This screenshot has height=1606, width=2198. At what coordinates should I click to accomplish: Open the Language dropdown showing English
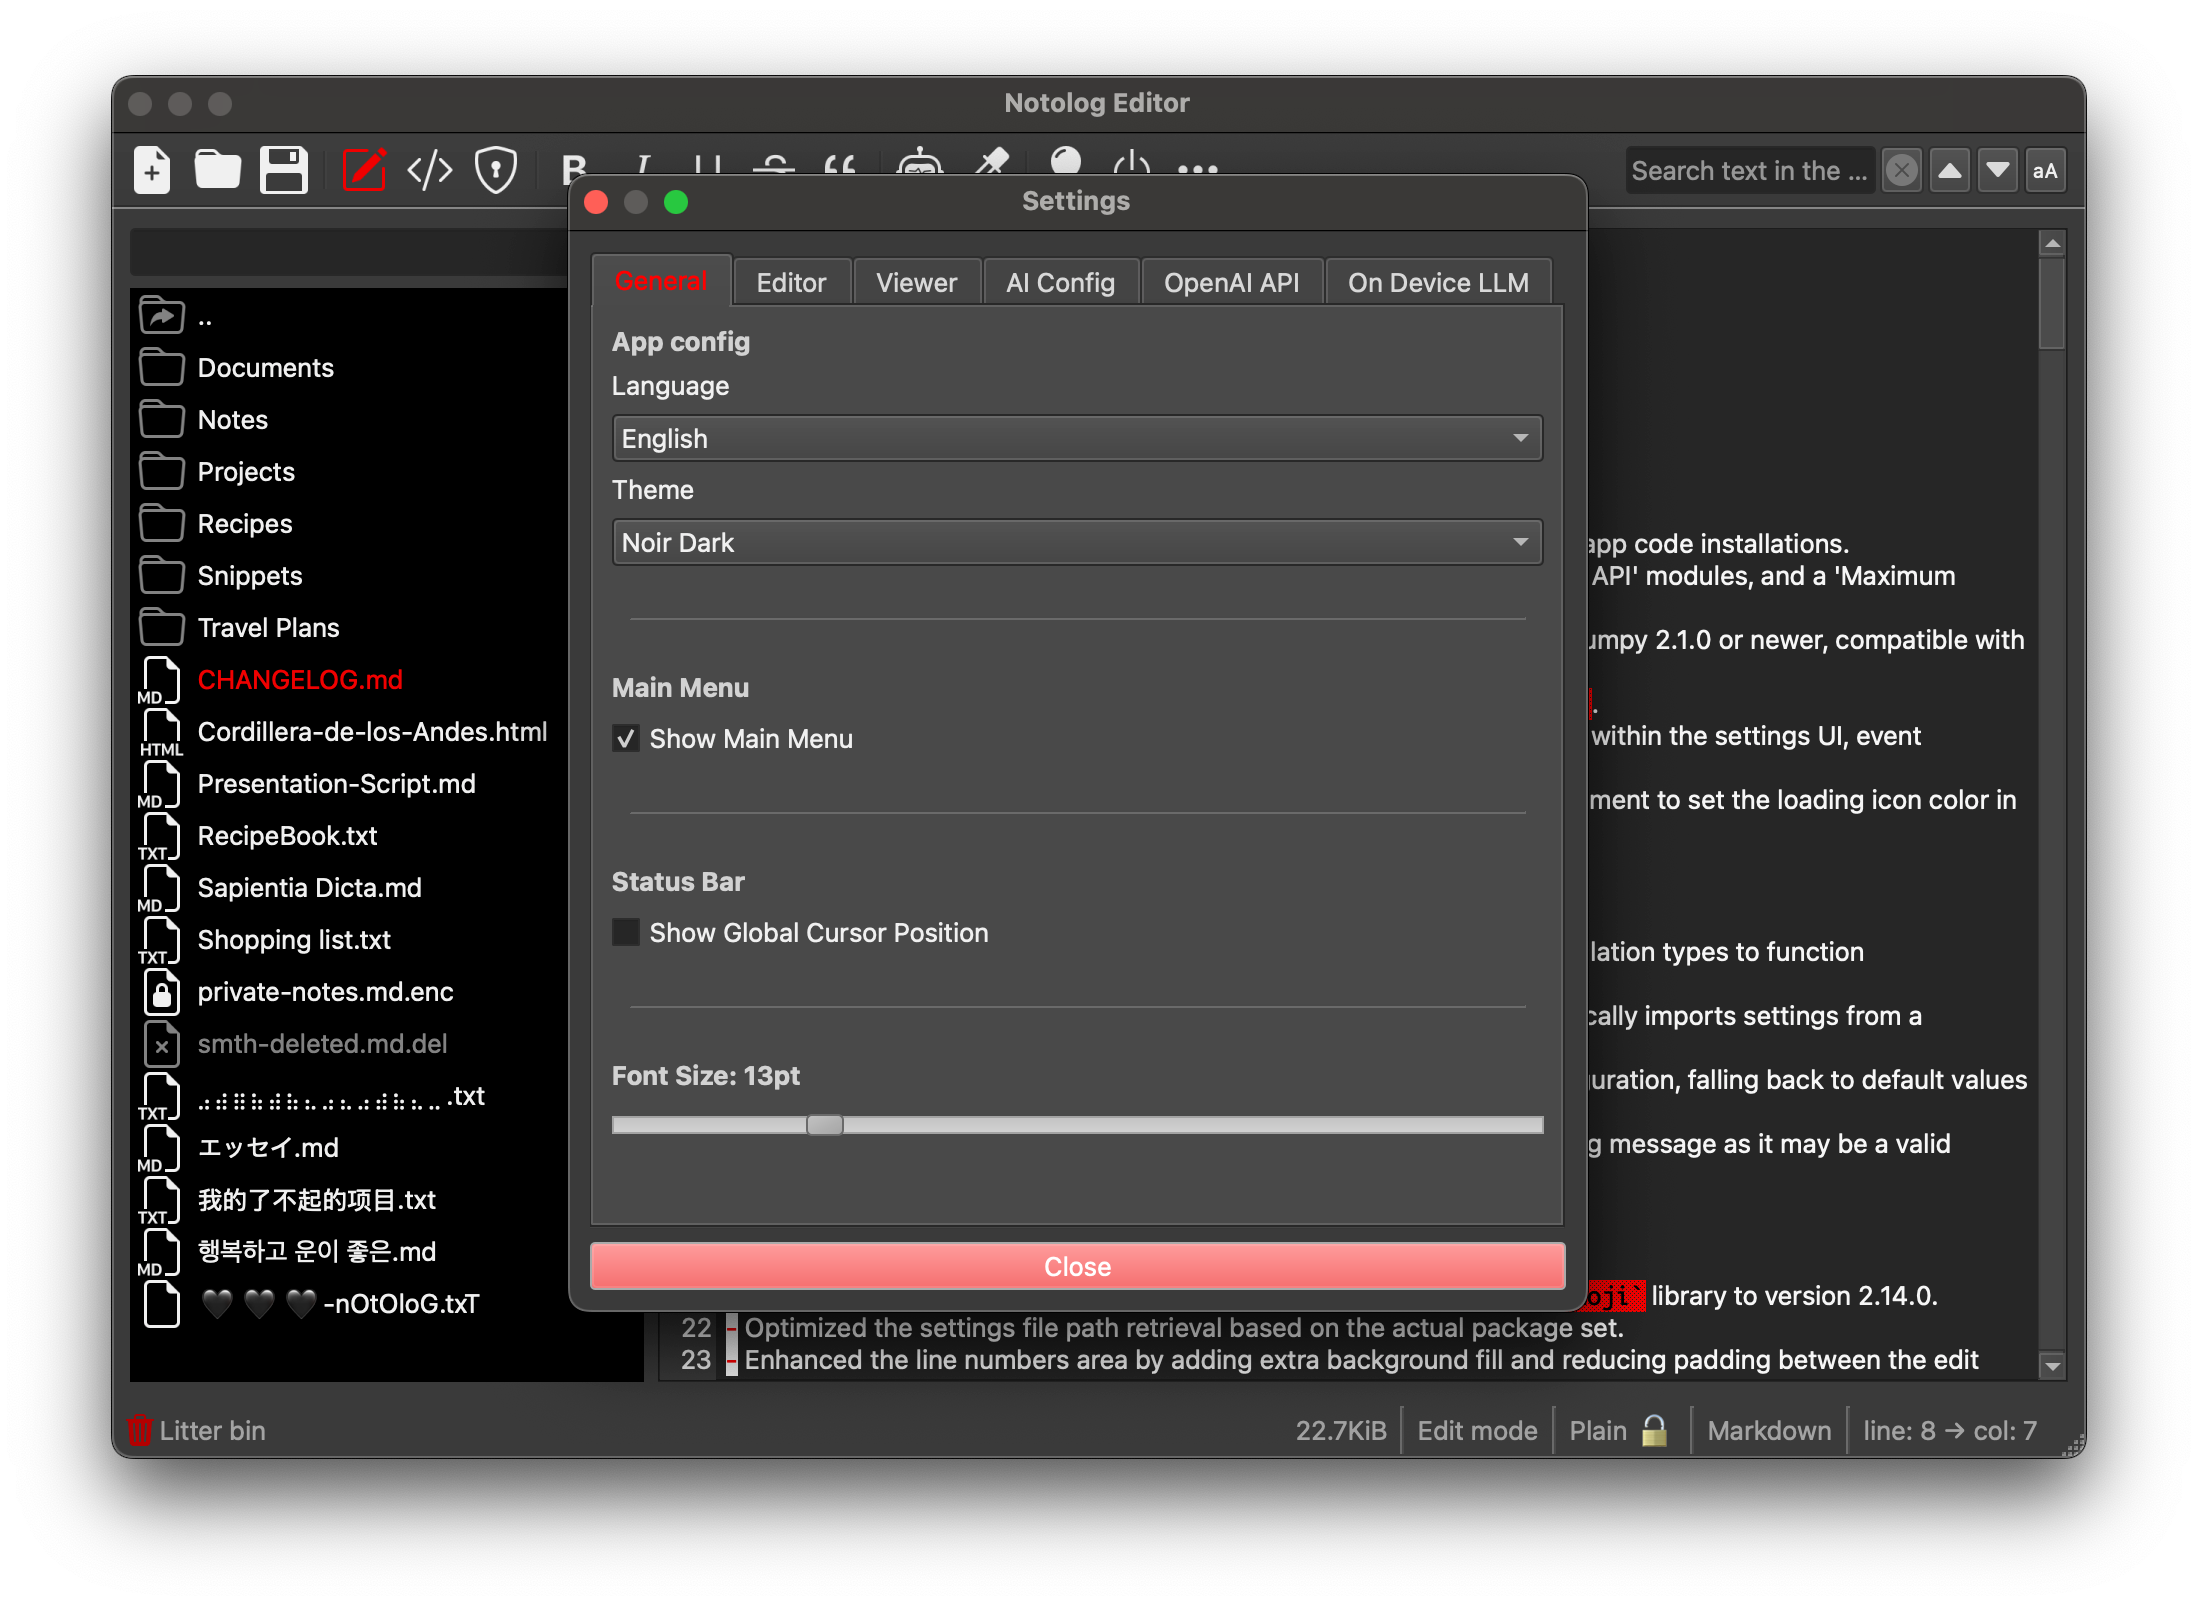pyautogui.click(x=1077, y=438)
